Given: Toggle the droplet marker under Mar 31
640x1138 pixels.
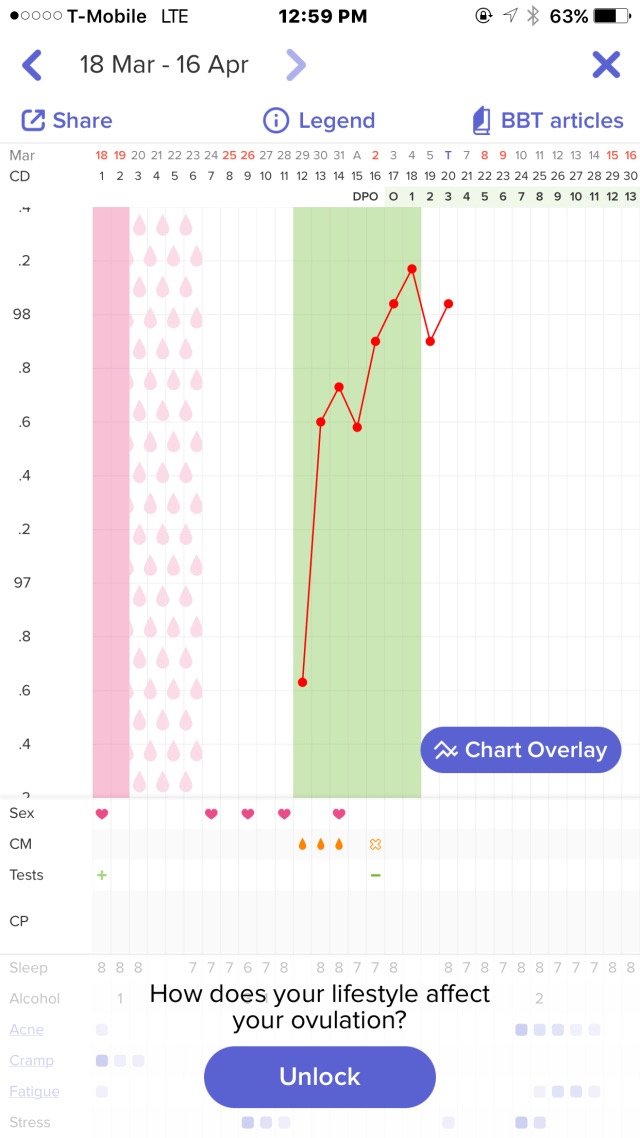Looking at the screenshot, I should click(338, 843).
